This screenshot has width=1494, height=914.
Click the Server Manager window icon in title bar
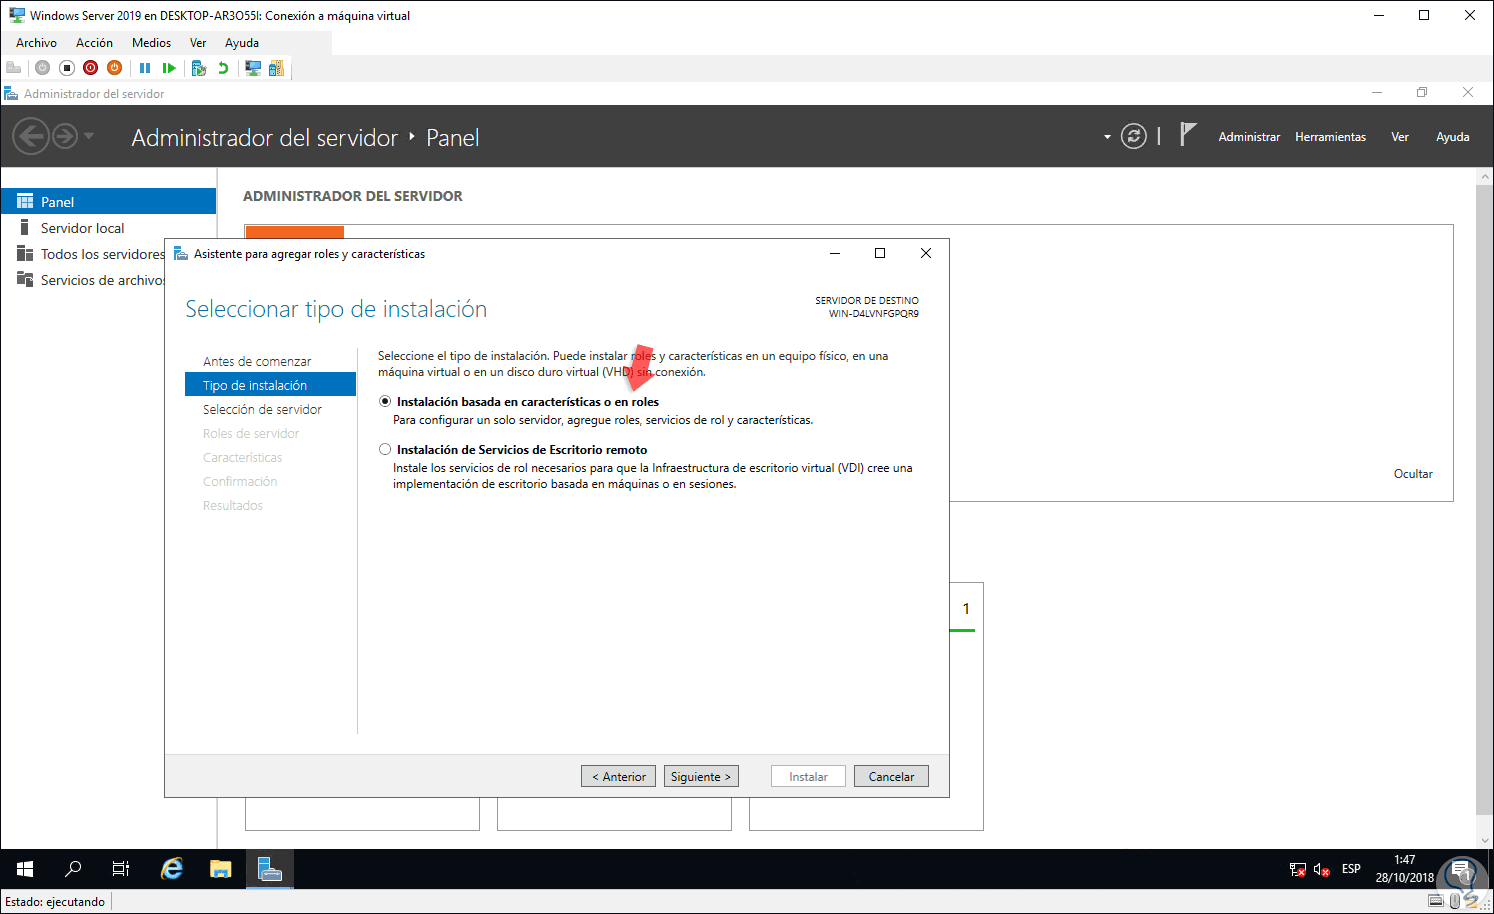pyautogui.click(x=11, y=93)
